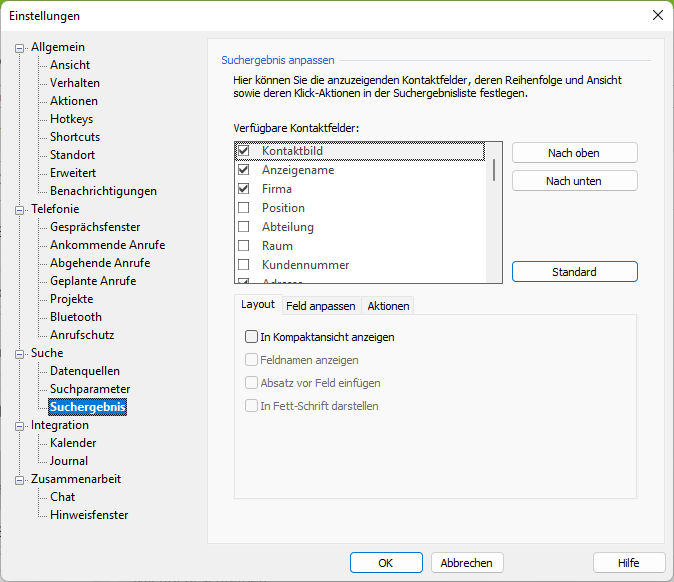Reset the list with Standard button
The width and height of the screenshot is (674, 582).
[x=574, y=272]
